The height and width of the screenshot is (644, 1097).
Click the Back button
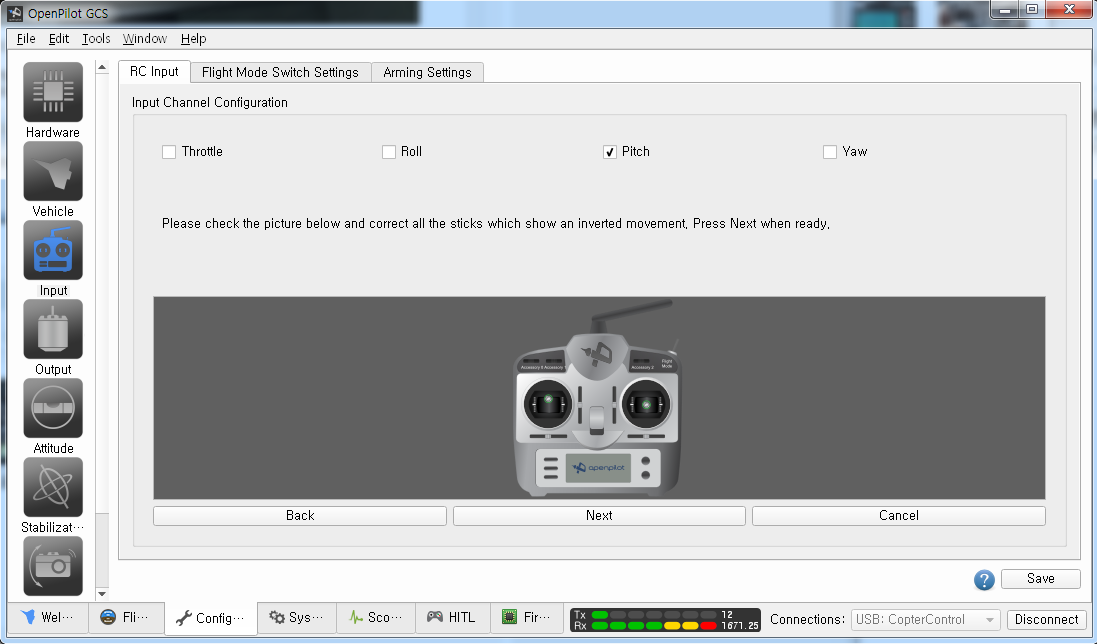[300, 516]
